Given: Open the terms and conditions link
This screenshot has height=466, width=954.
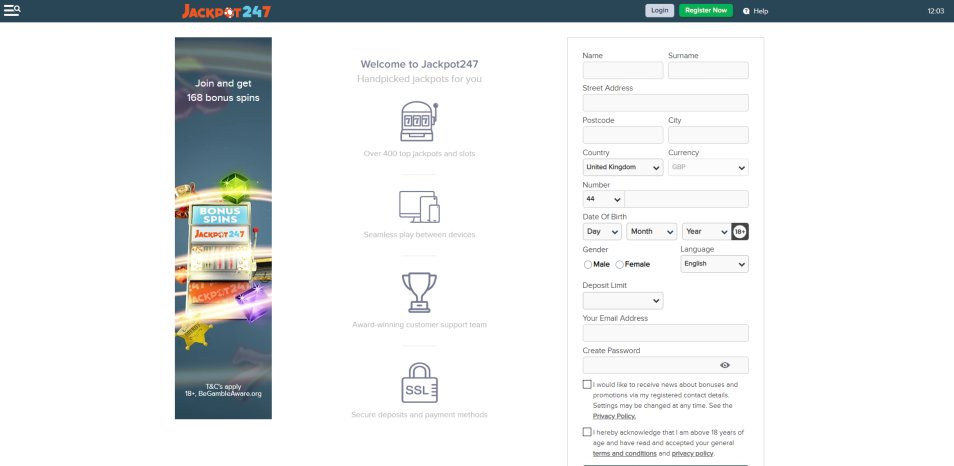Looking at the screenshot, I should [x=624, y=454].
